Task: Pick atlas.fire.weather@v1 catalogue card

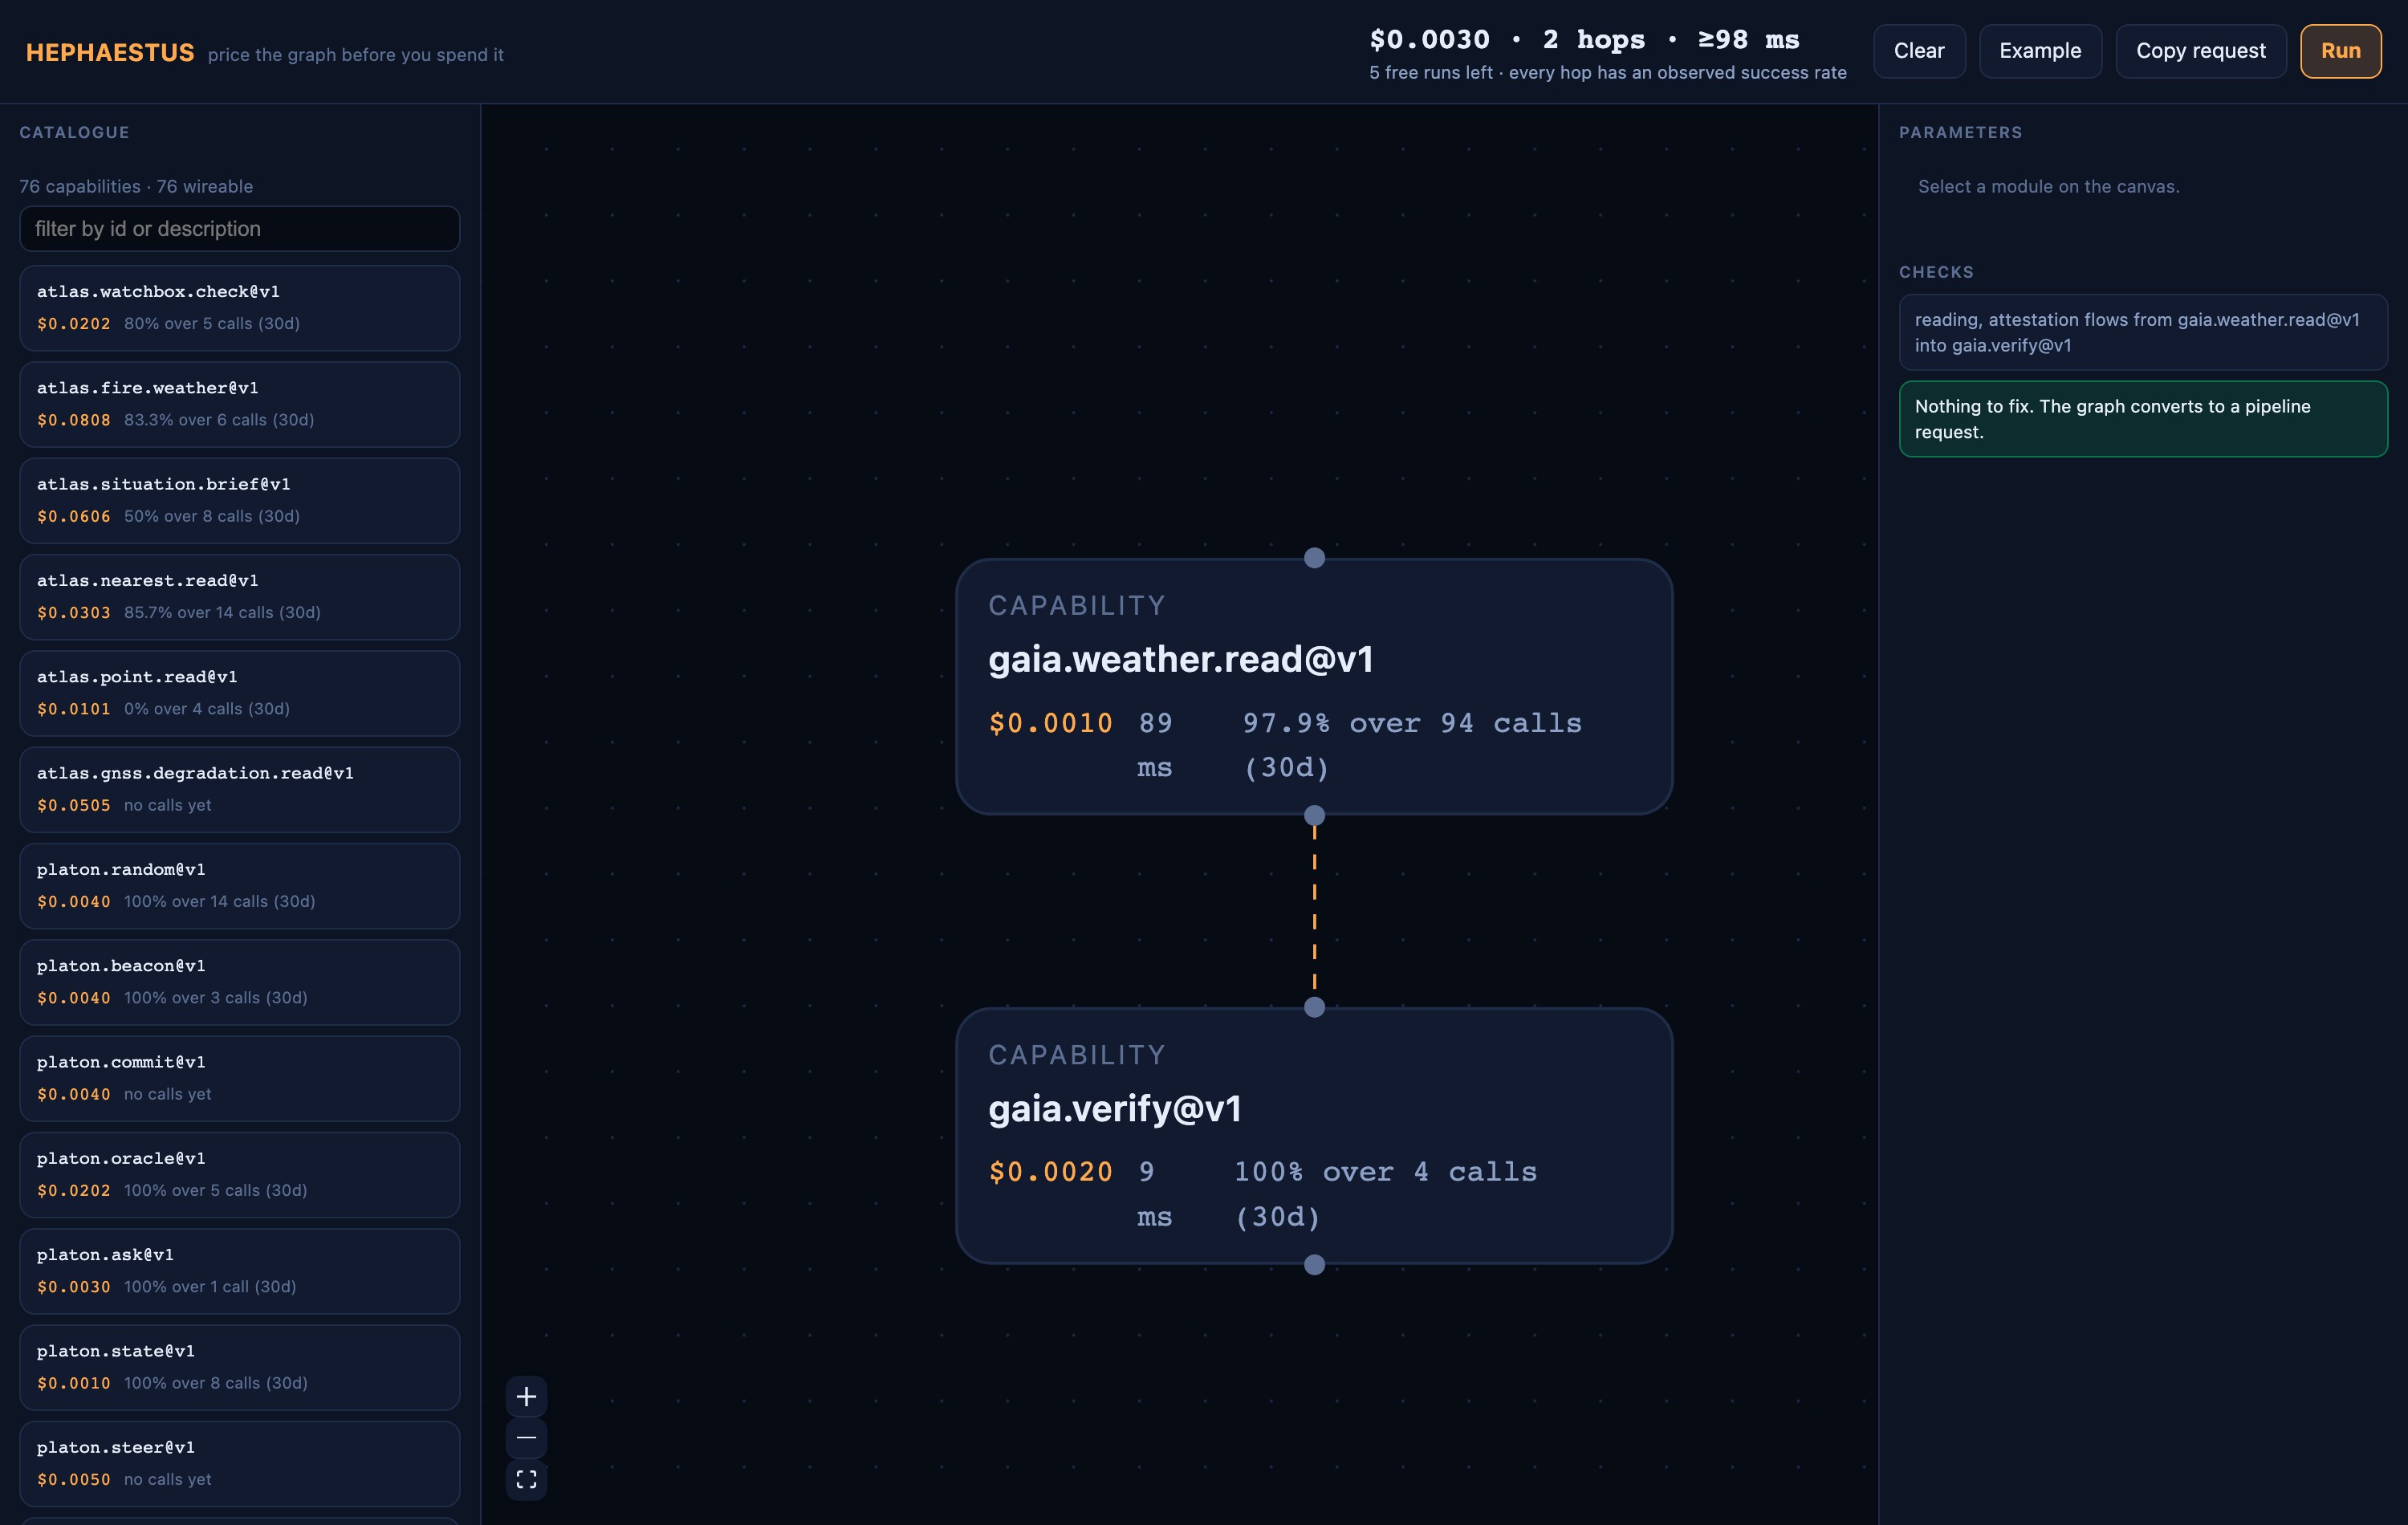Action: point(240,404)
